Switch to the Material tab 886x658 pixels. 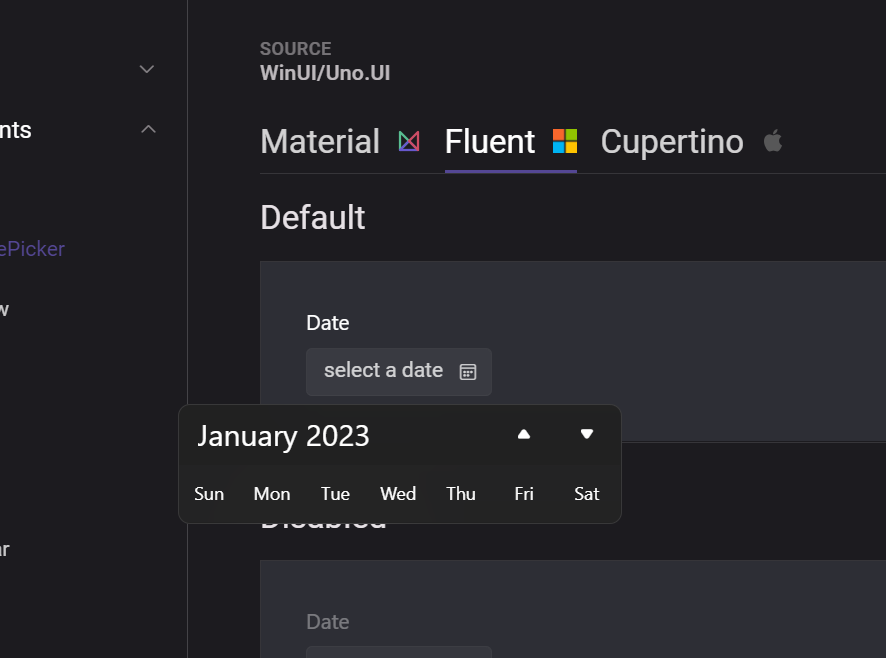coord(320,141)
